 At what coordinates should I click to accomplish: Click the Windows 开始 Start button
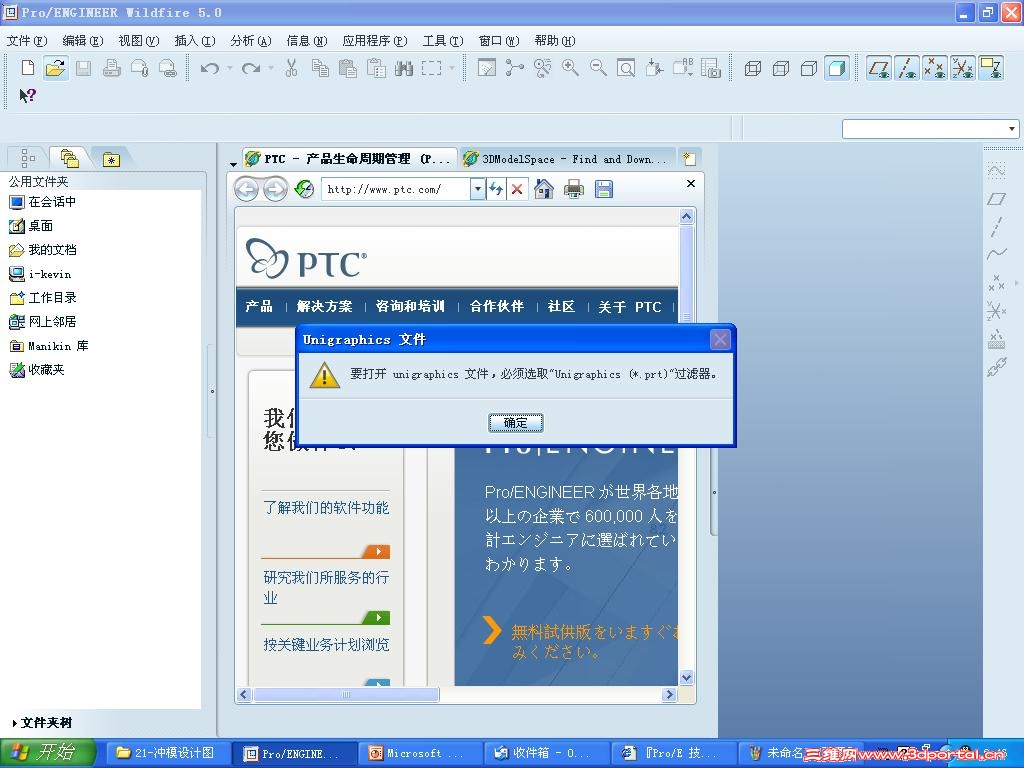pos(48,752)
